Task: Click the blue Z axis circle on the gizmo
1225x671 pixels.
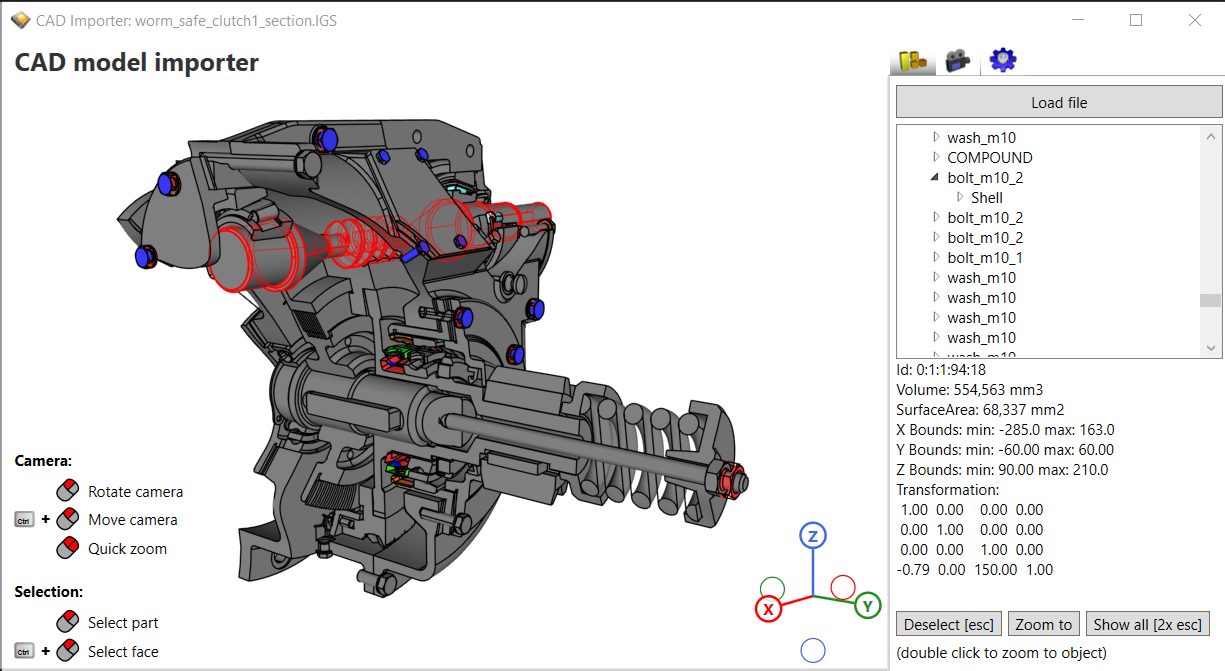Action: click(812, 535)
